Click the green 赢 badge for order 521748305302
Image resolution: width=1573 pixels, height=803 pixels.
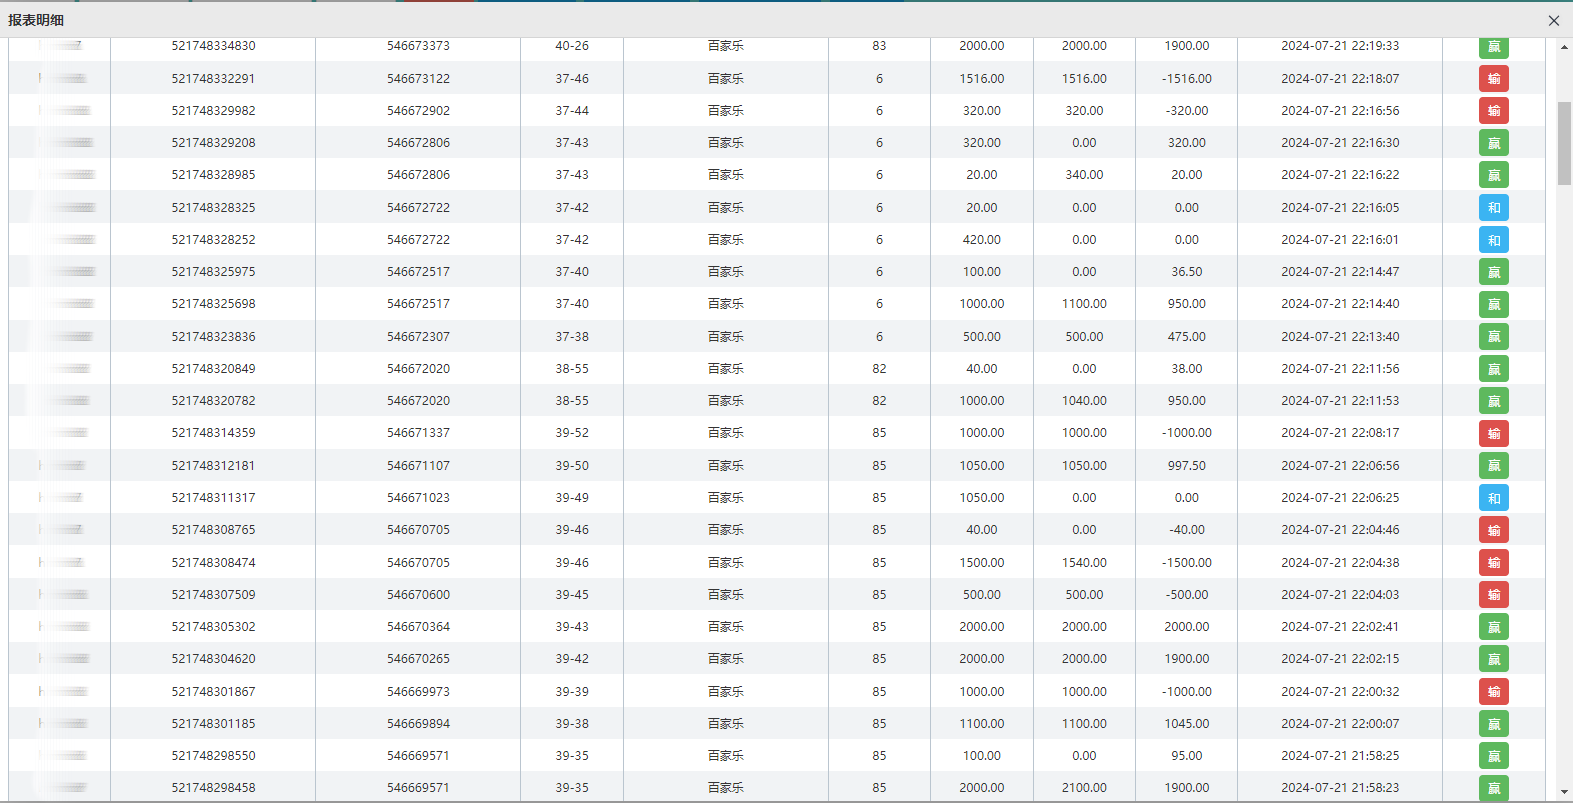(x=1493, y=627)
